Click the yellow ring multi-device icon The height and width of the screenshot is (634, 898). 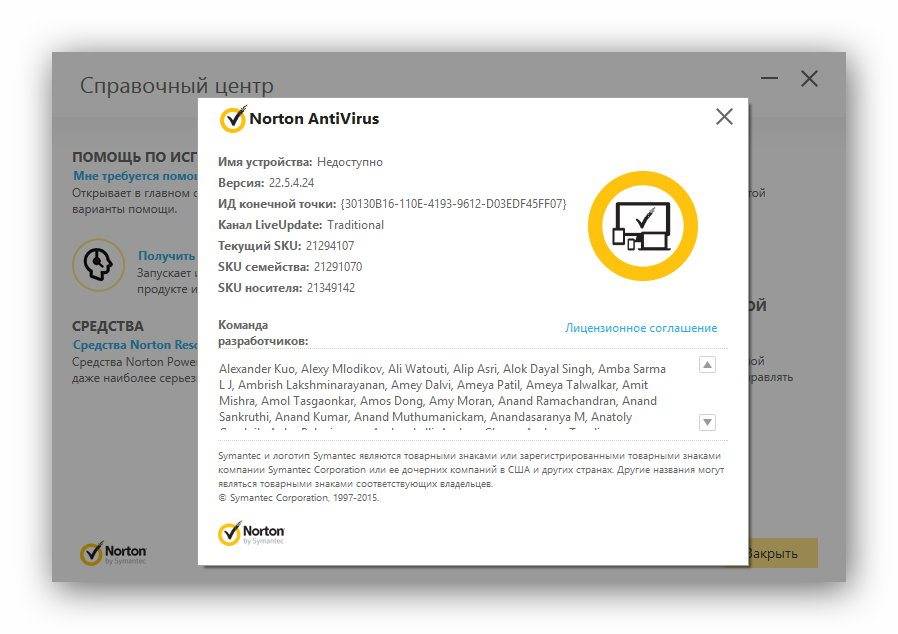click(643, 226)
